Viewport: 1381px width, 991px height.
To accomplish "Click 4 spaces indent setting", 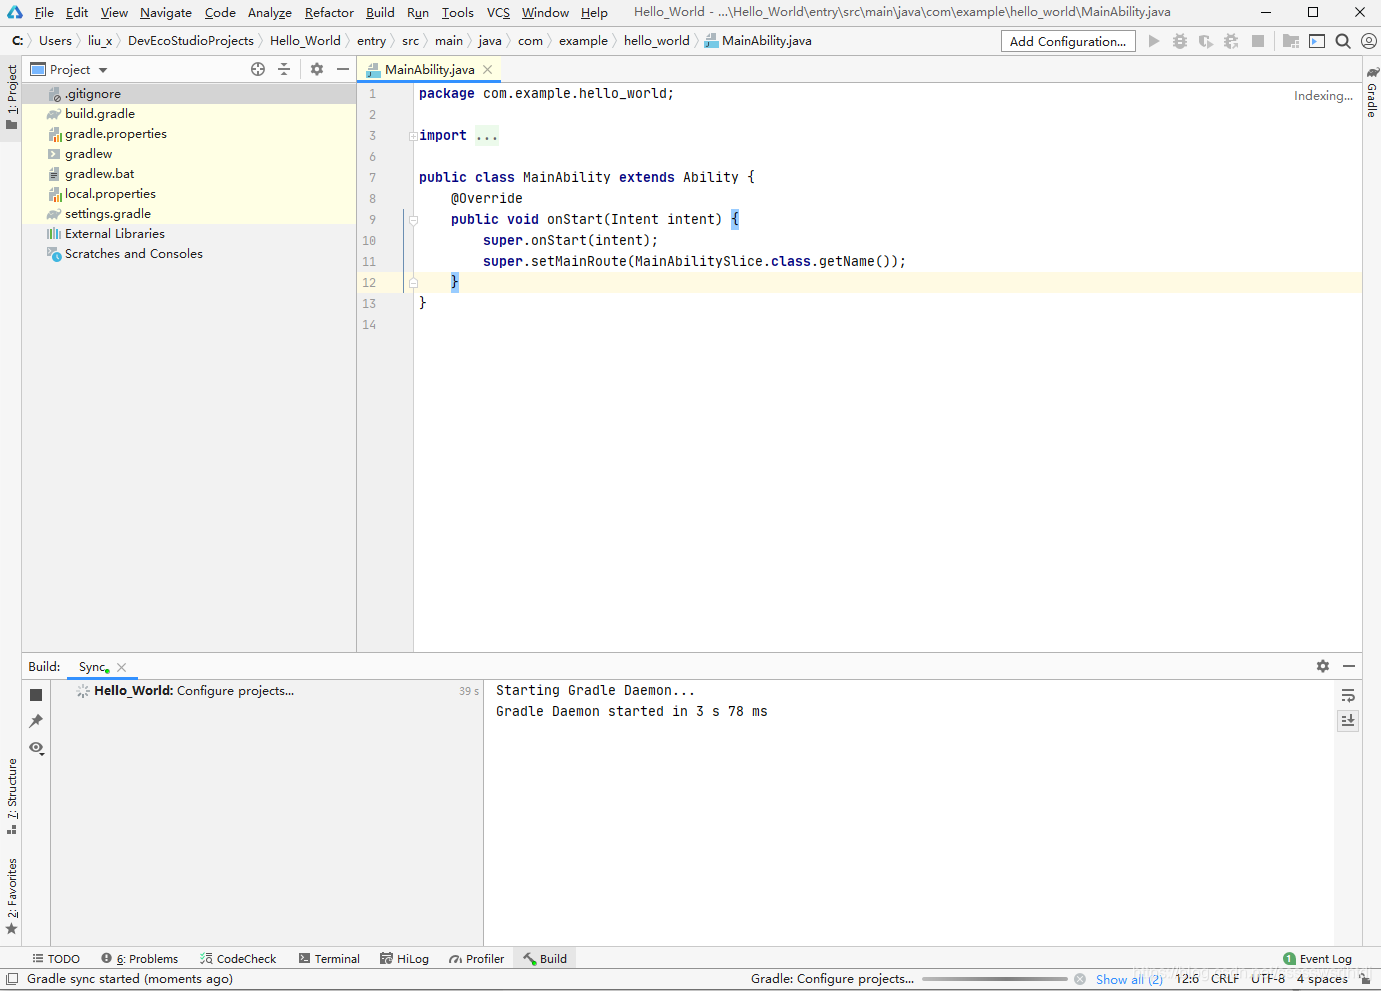I will [x=1322, y=979].
